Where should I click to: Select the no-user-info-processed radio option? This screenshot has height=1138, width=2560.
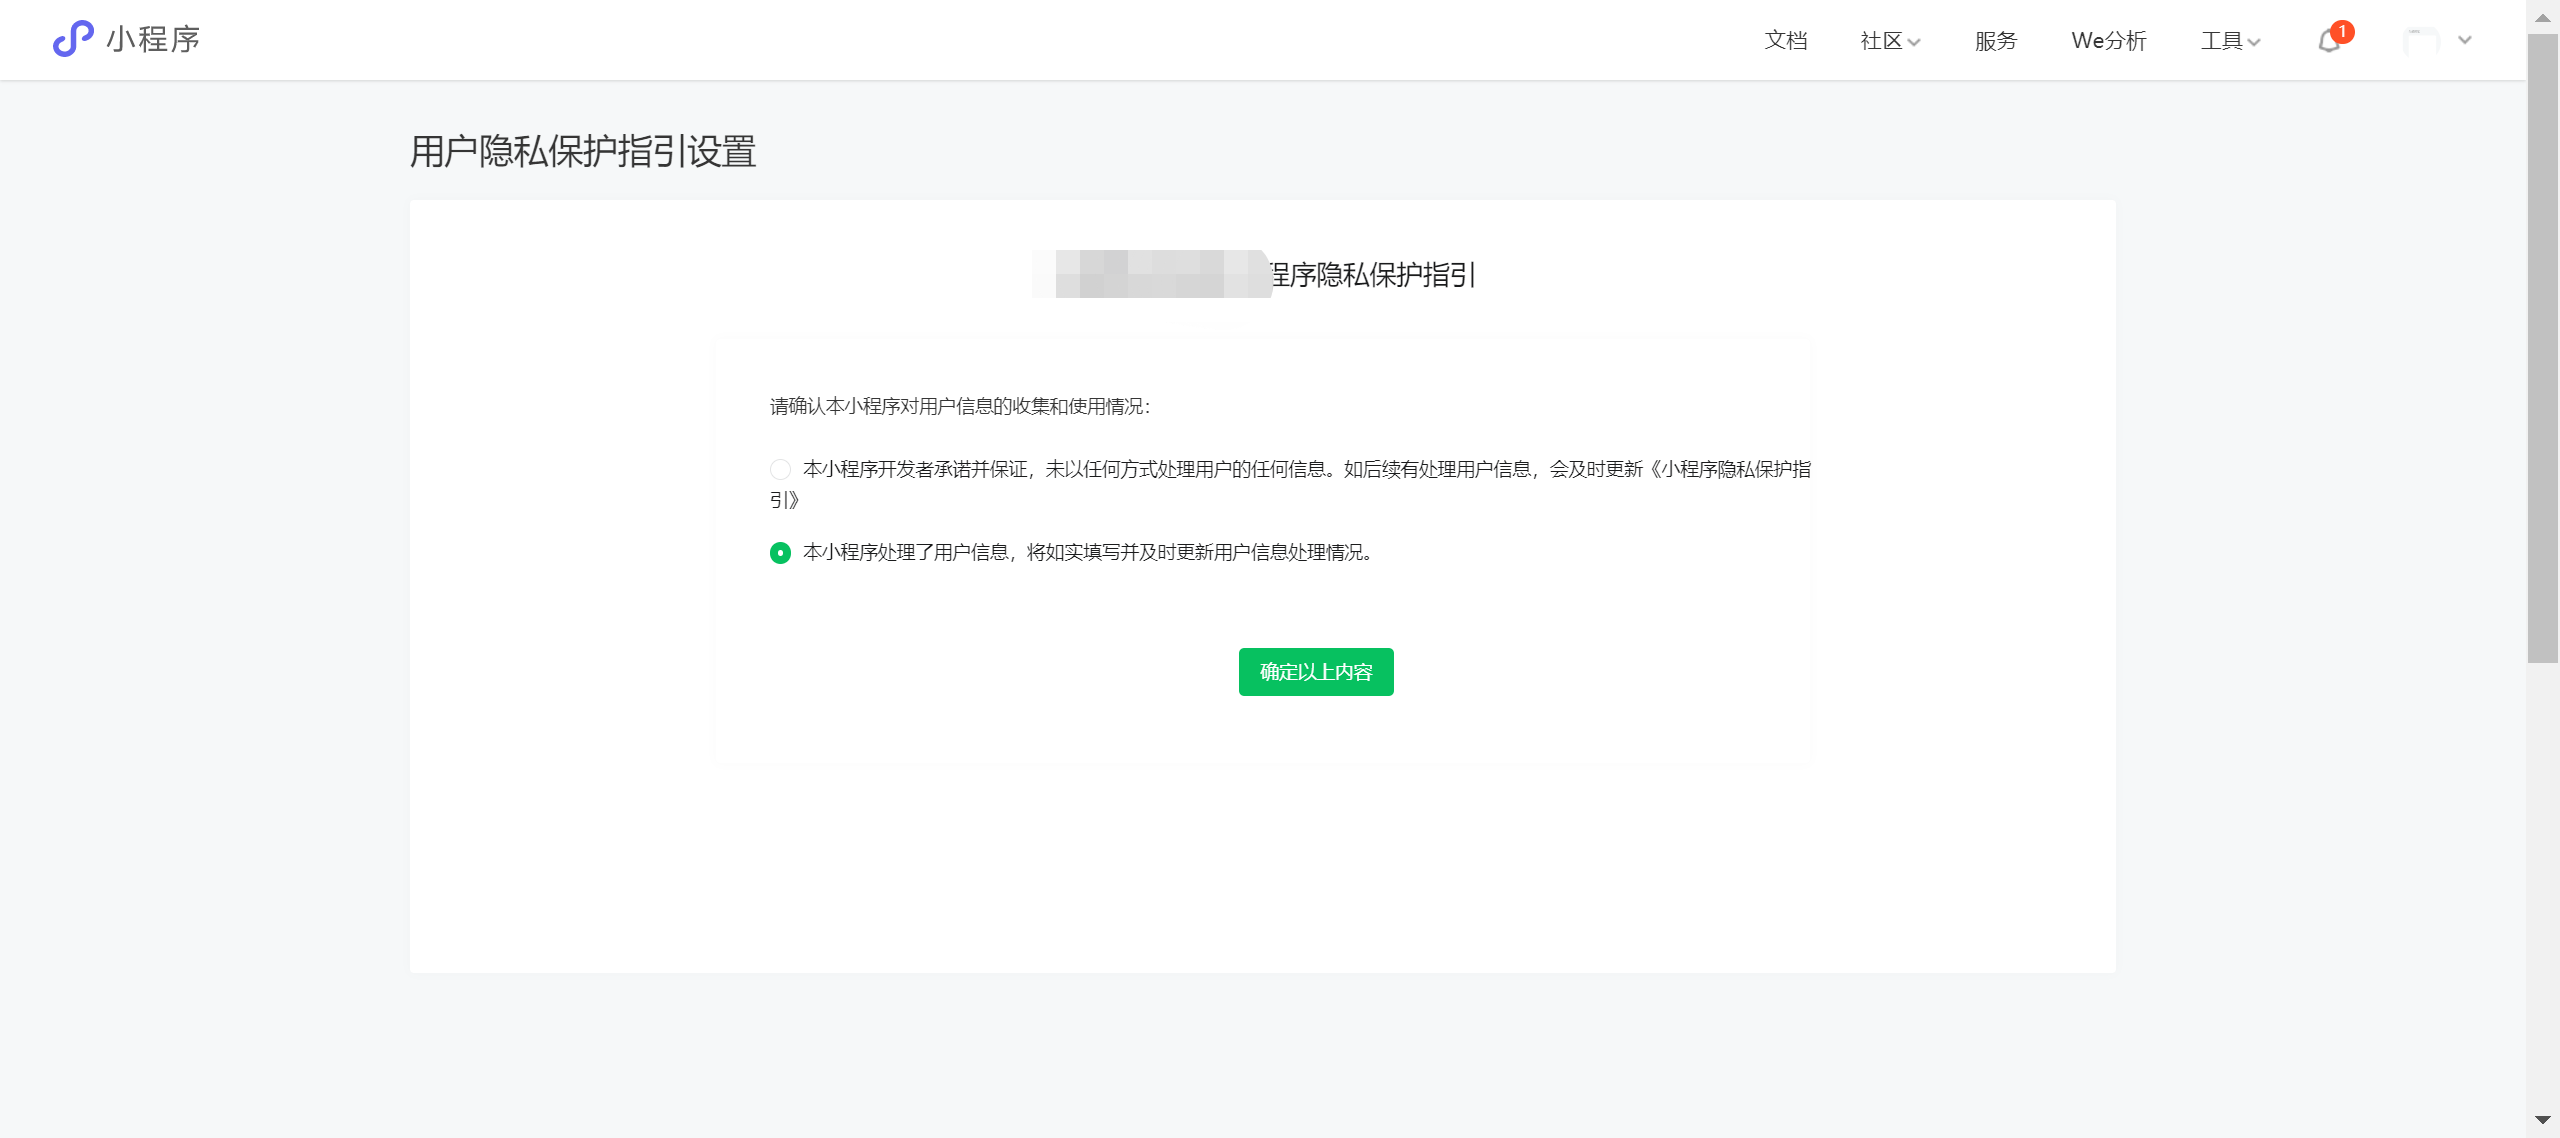tap(780, 469)
